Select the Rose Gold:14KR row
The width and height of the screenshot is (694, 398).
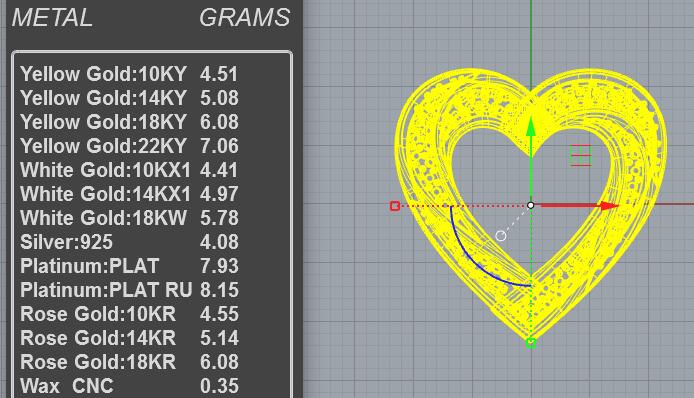coord(129,338)
